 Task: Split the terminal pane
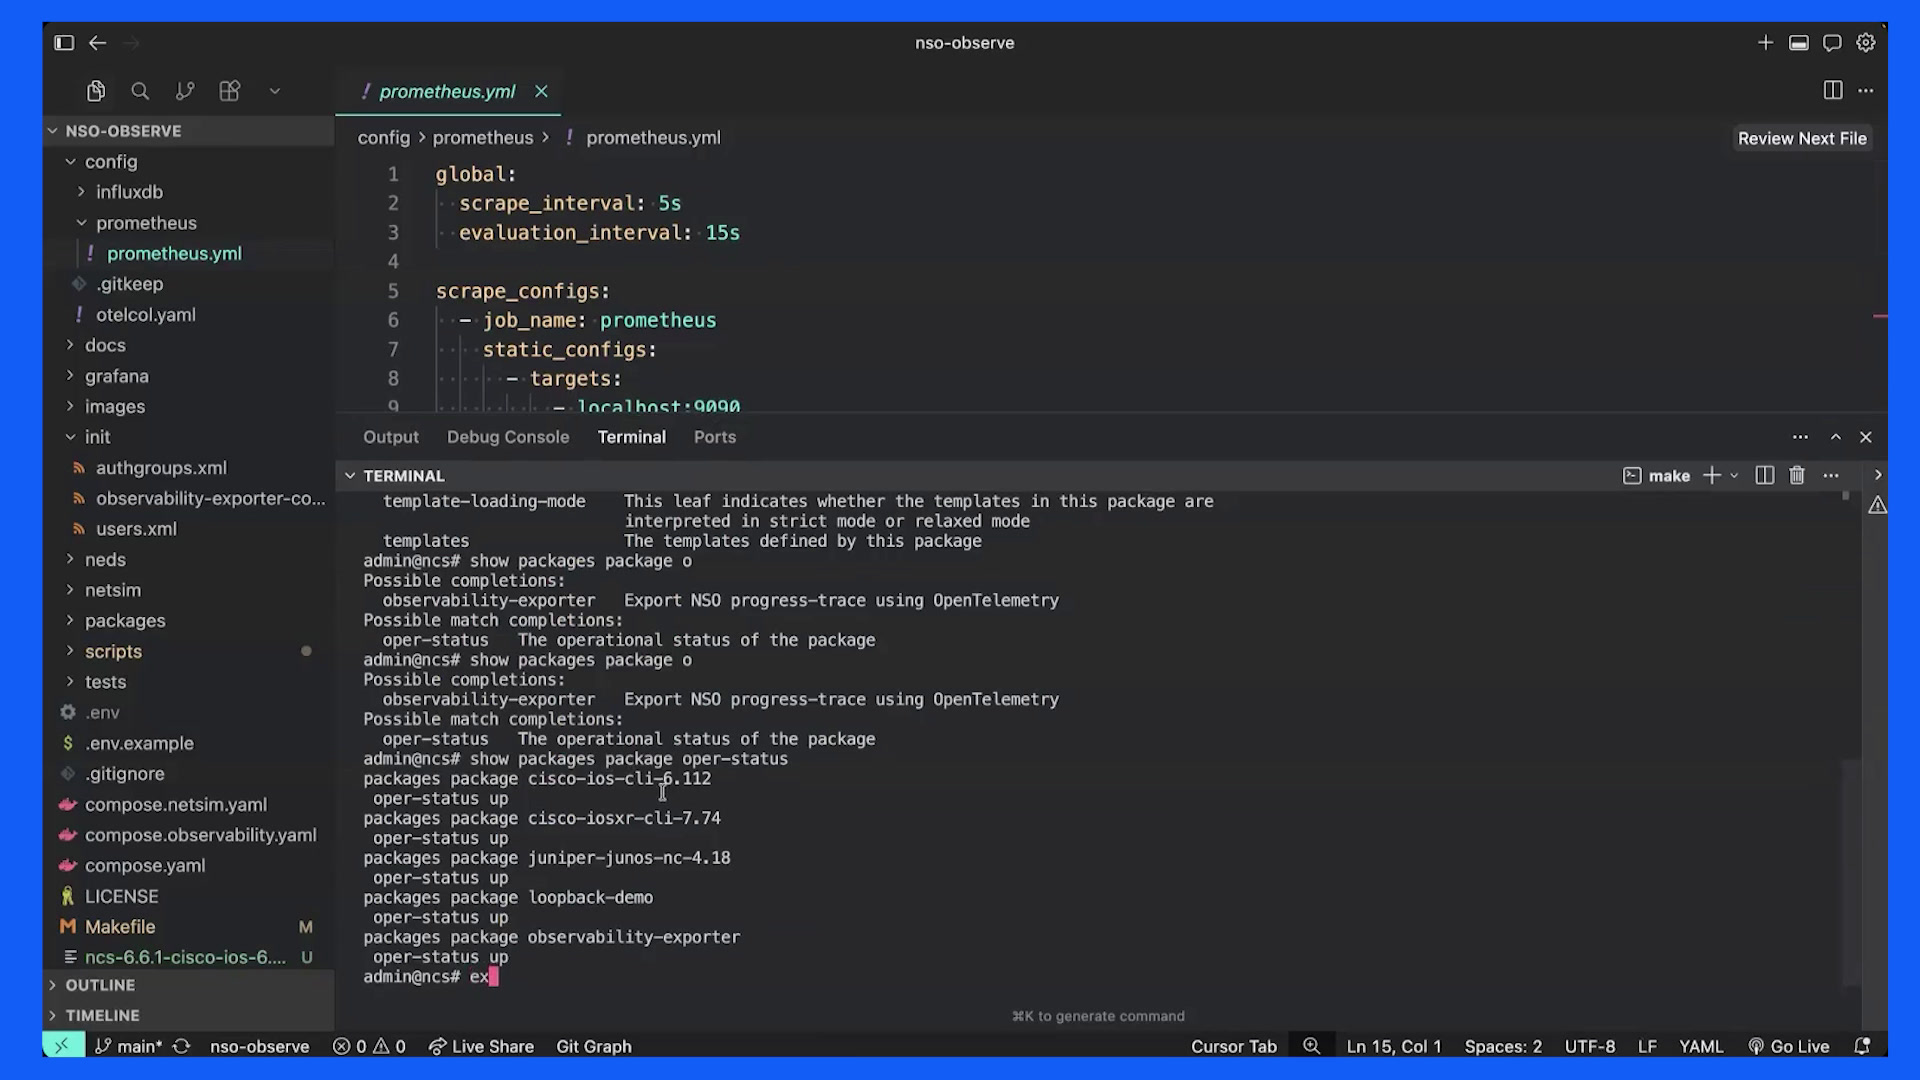coord(1765,476)
